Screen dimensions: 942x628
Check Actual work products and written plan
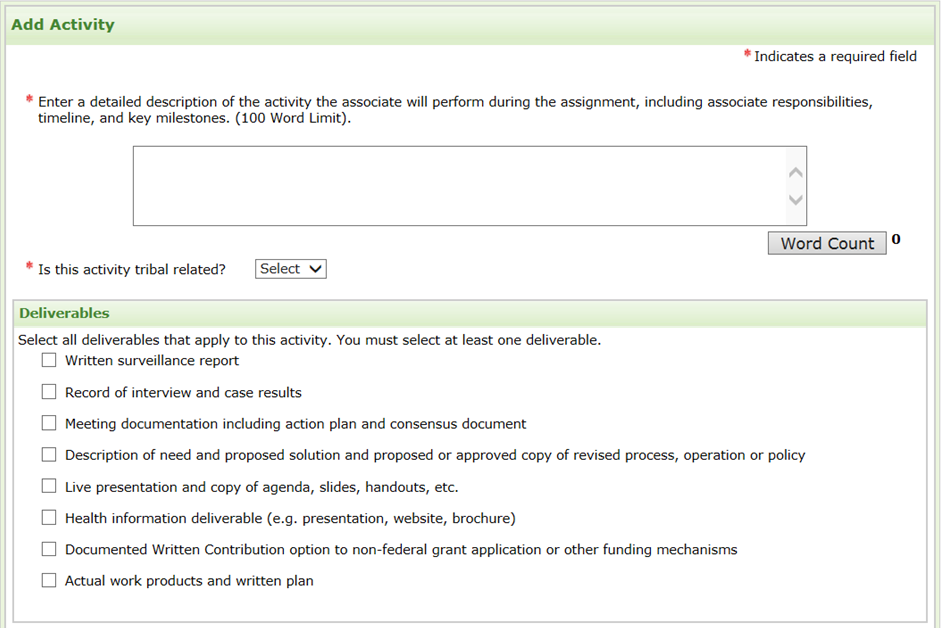pyautogui.click(x=49, y=580)
